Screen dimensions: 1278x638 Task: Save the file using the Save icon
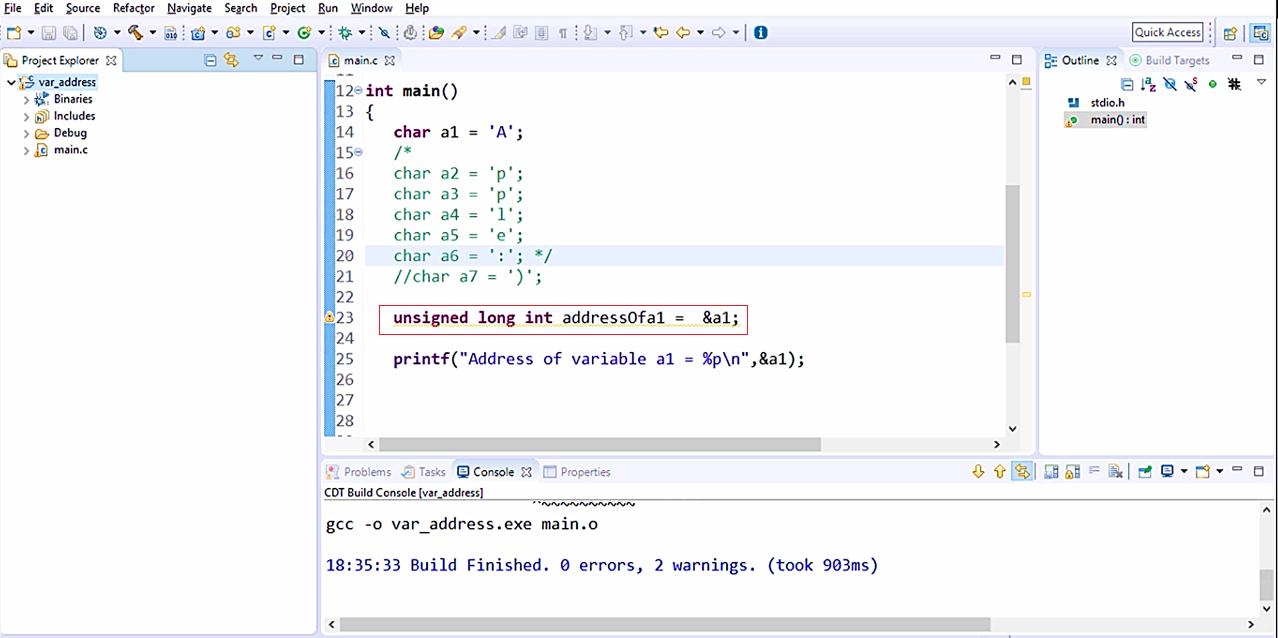coord(49,32)
